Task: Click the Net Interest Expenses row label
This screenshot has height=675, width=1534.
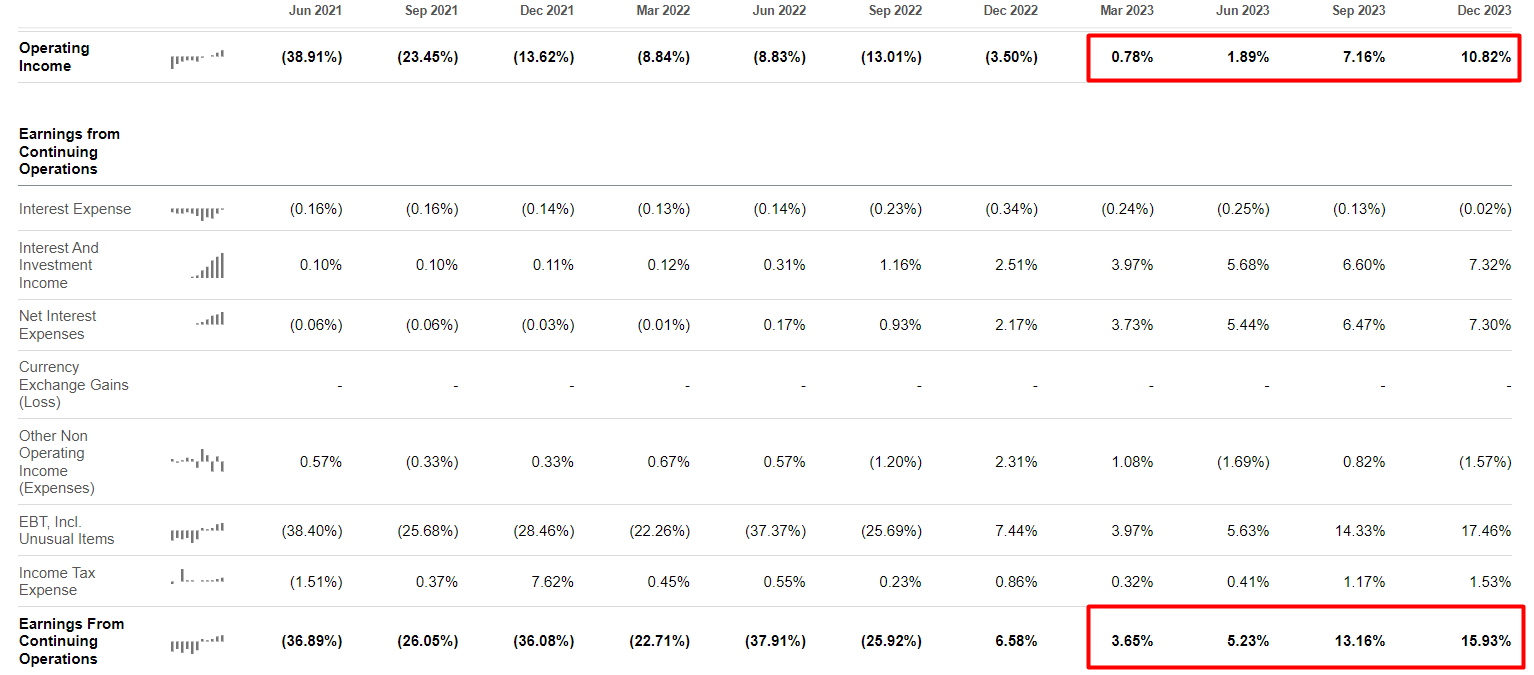Action: 57,325
